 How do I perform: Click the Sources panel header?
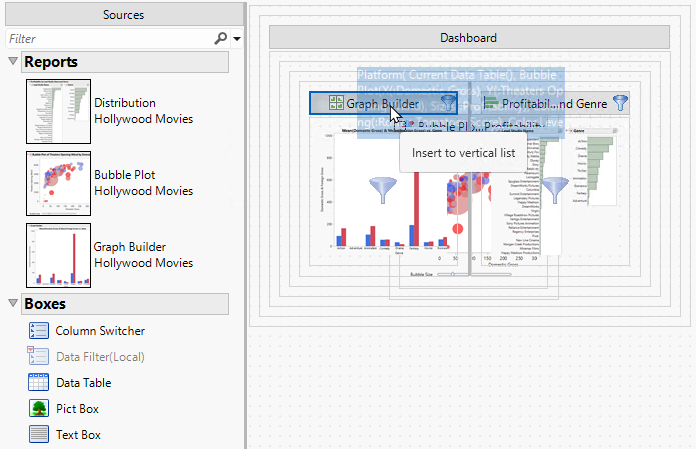pyautogui.click(x=124, y=15)
